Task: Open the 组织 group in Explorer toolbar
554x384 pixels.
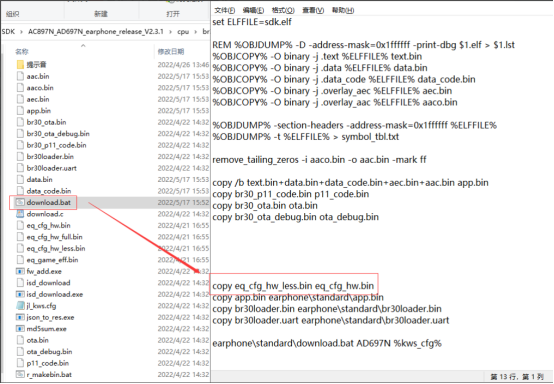Action: (x=12, y=14)
